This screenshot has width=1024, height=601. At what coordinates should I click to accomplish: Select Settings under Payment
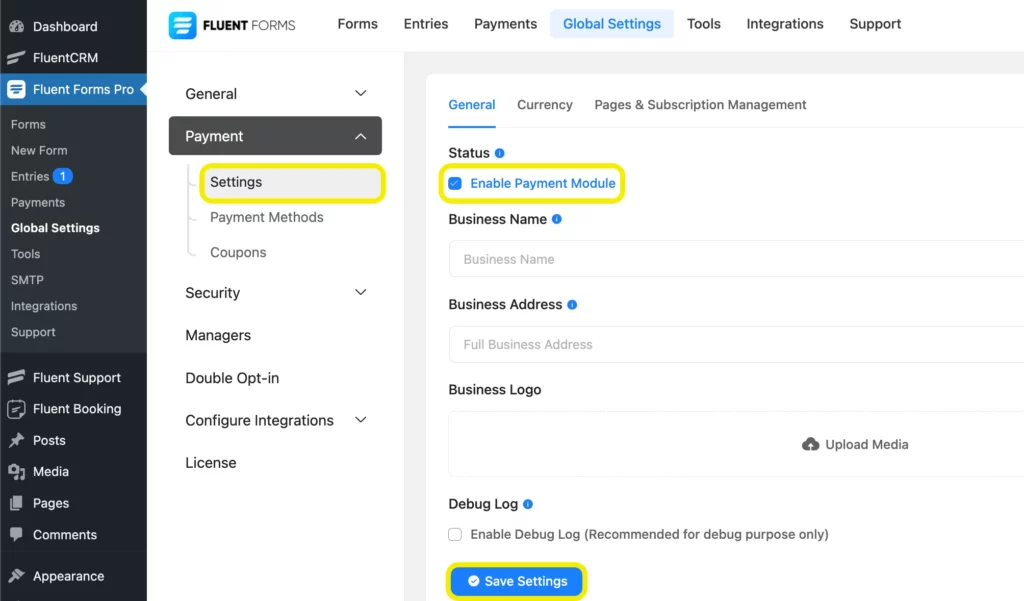point(292,182)
